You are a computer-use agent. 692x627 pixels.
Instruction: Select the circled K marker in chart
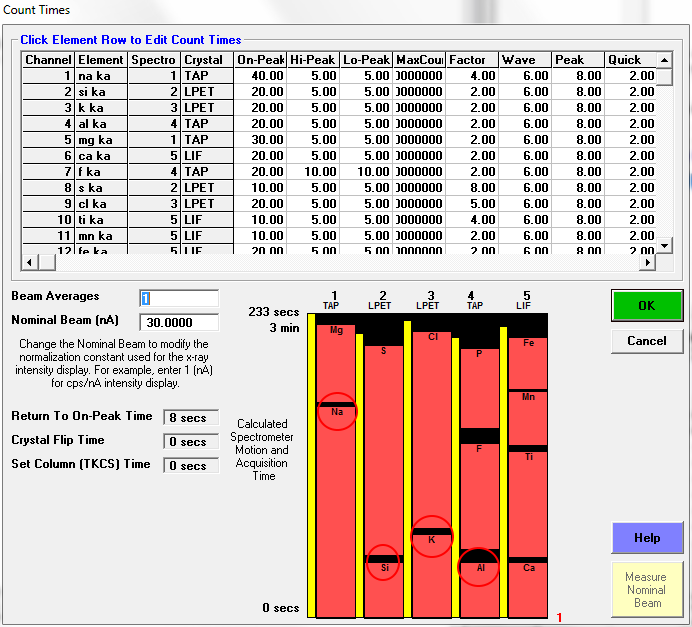click(431, 538)
